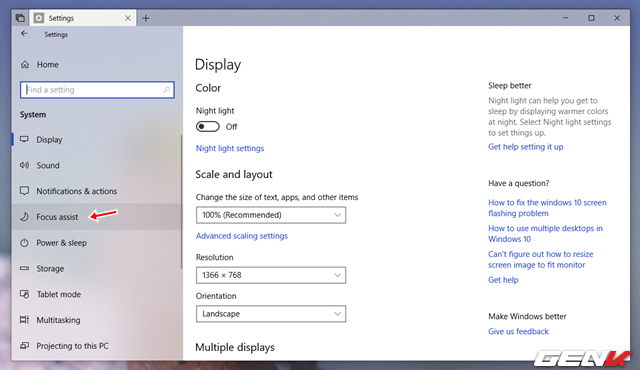Click the Multitasking icon

(24, 320)
